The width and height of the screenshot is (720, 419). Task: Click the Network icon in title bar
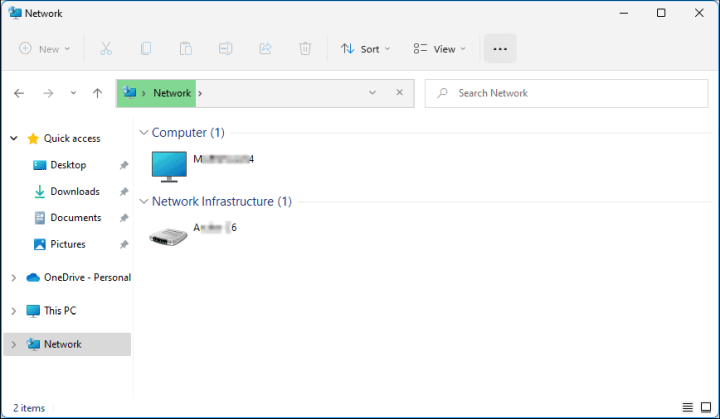(15, 12)
